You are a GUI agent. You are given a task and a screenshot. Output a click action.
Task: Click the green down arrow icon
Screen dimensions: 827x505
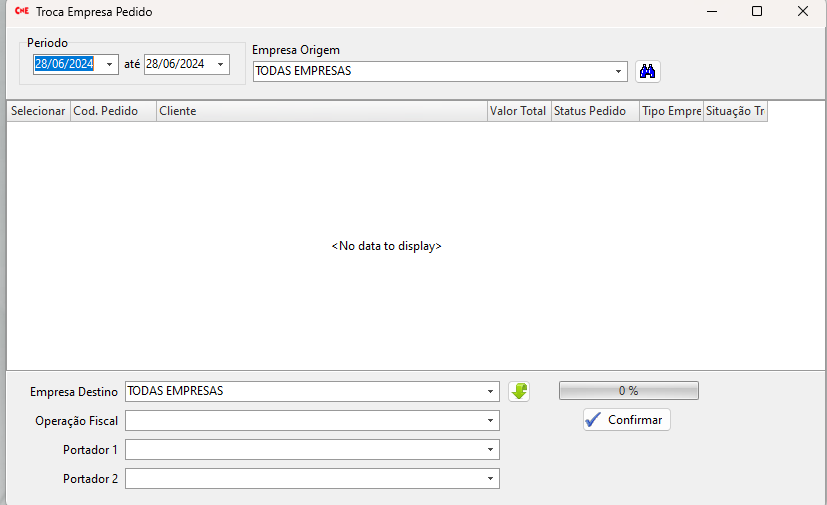519,391
